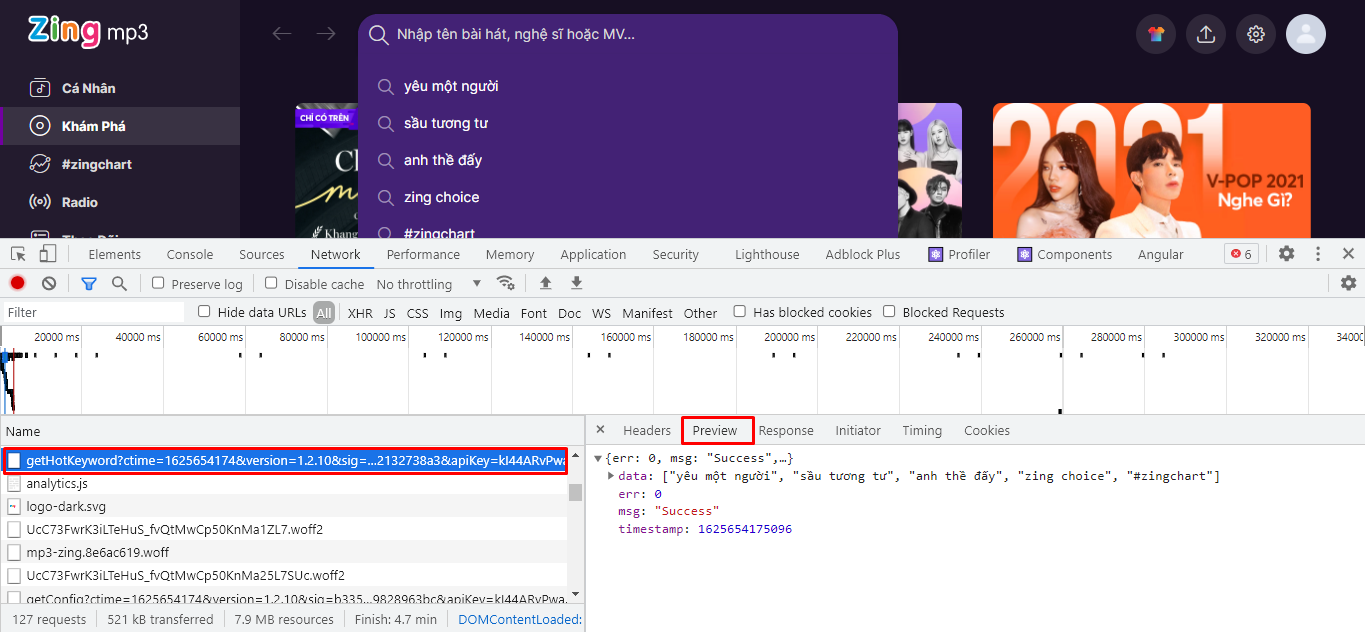This screenshot has width=1365, height=632.
Task: Choose suggestion 'sầu tương tư'
Action: (x=446, y=123)
